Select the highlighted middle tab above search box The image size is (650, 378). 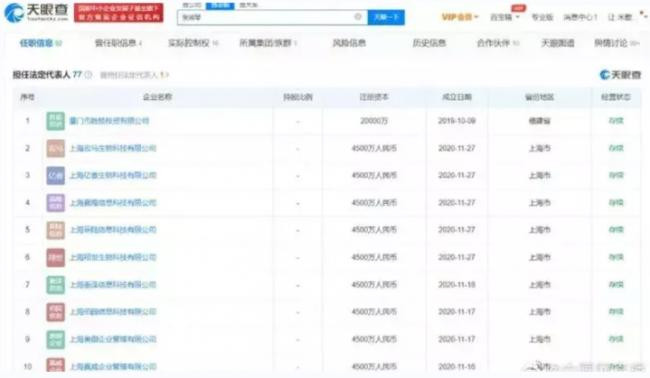pos(220,5)
